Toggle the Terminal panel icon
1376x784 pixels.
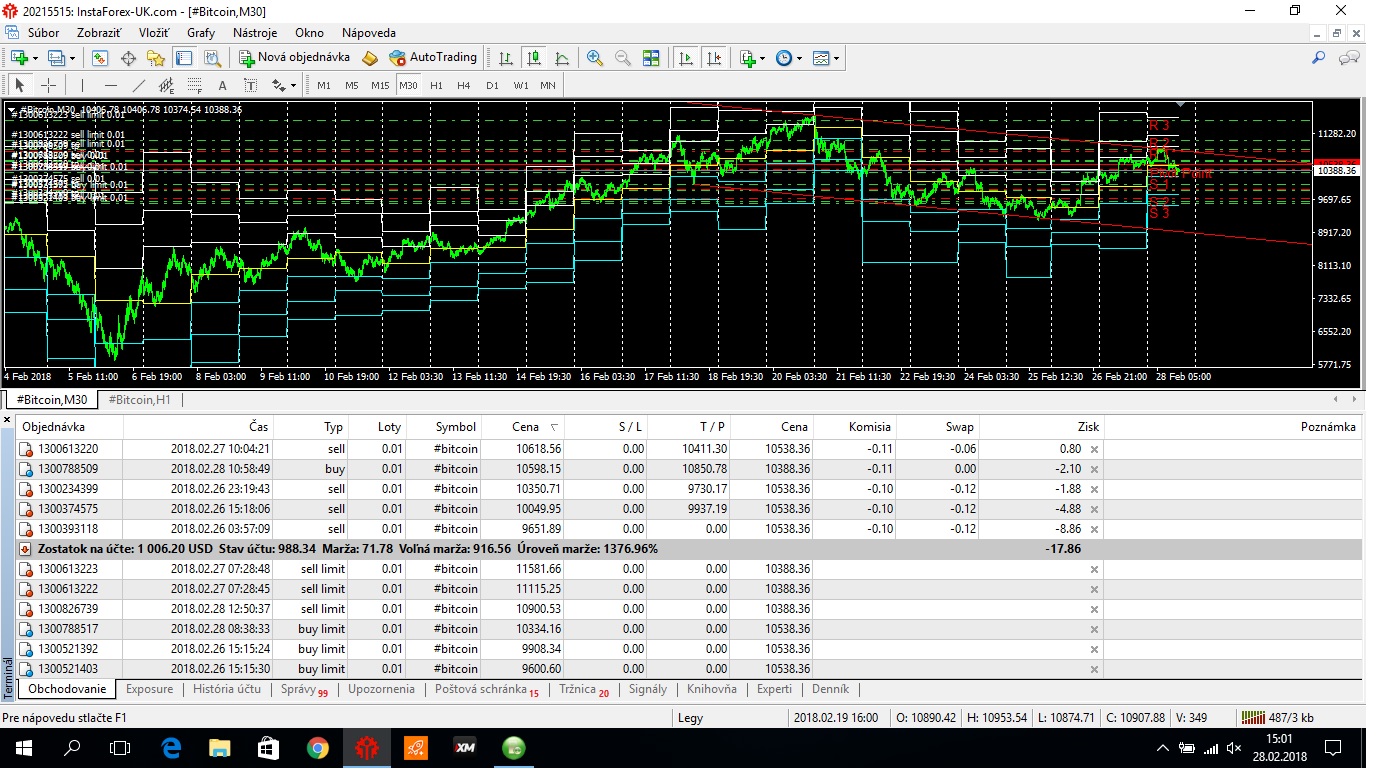pyautogui.click(x=183, y=58)
